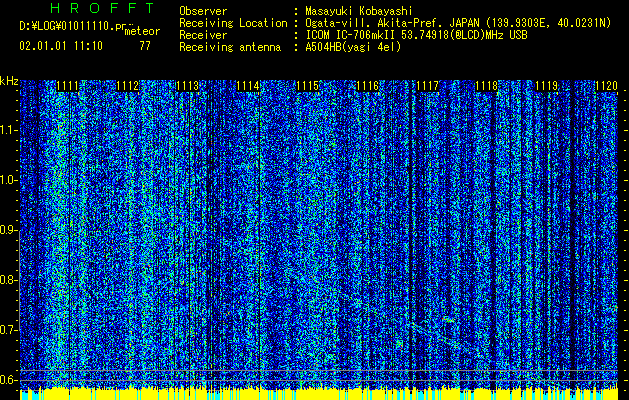Click the kHz axis unit label

[x=9, y=81]
